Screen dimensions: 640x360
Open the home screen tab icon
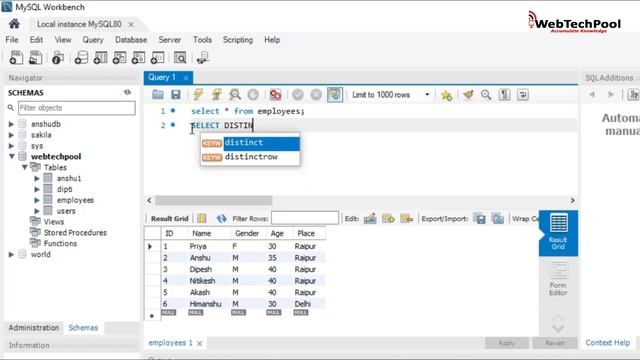pos(14,24)
